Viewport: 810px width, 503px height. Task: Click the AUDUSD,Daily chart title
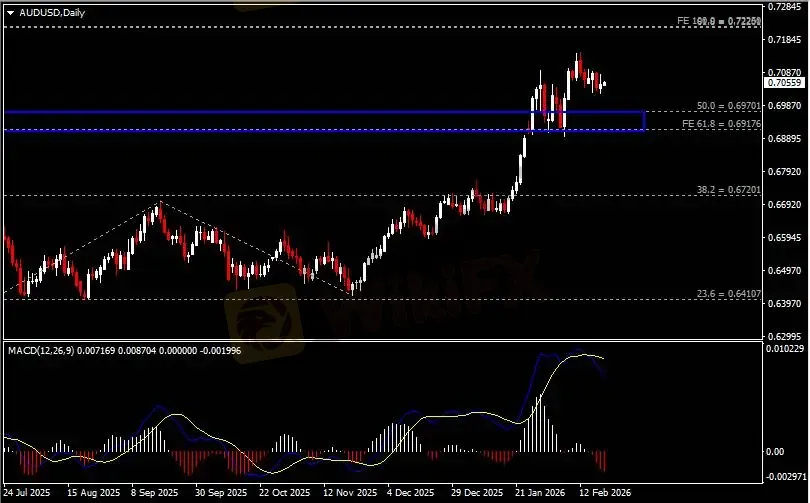click(x=52, y=12)
